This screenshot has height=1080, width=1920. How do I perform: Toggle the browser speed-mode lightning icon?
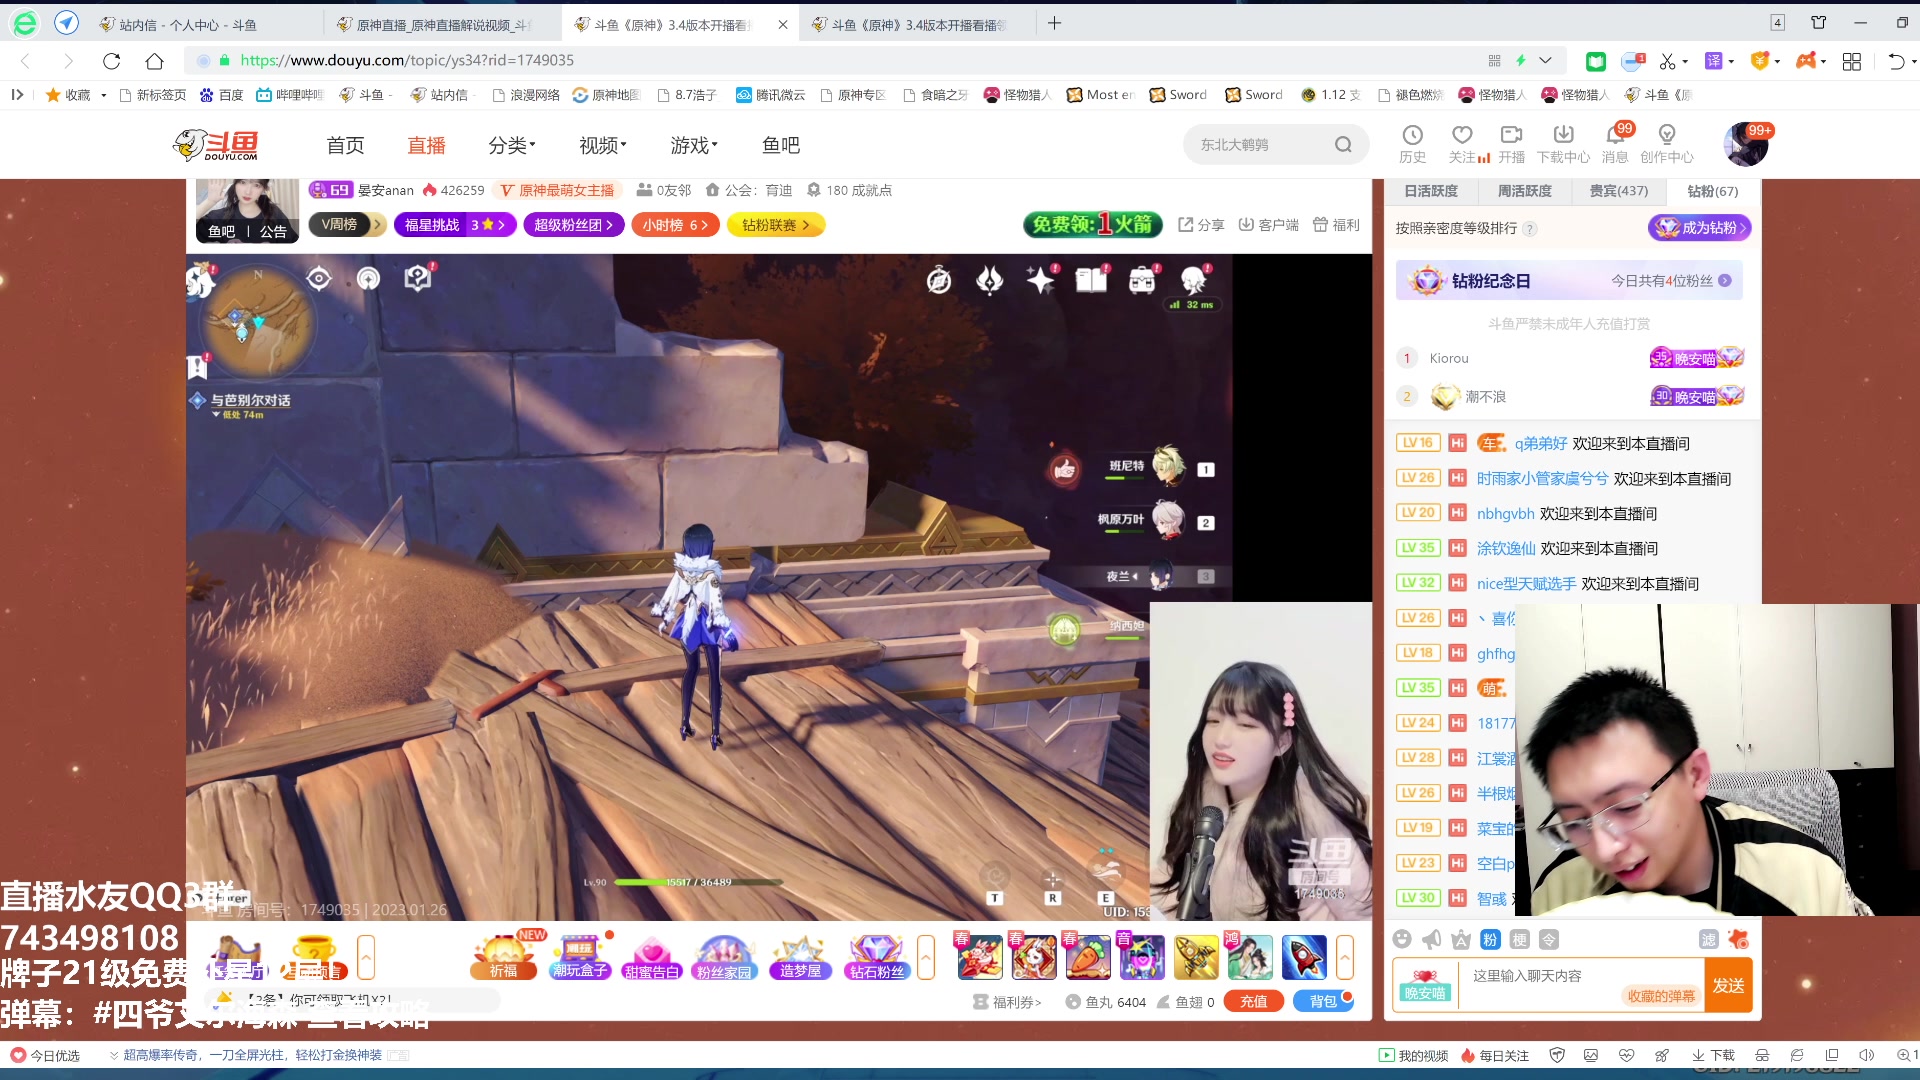1521,61
